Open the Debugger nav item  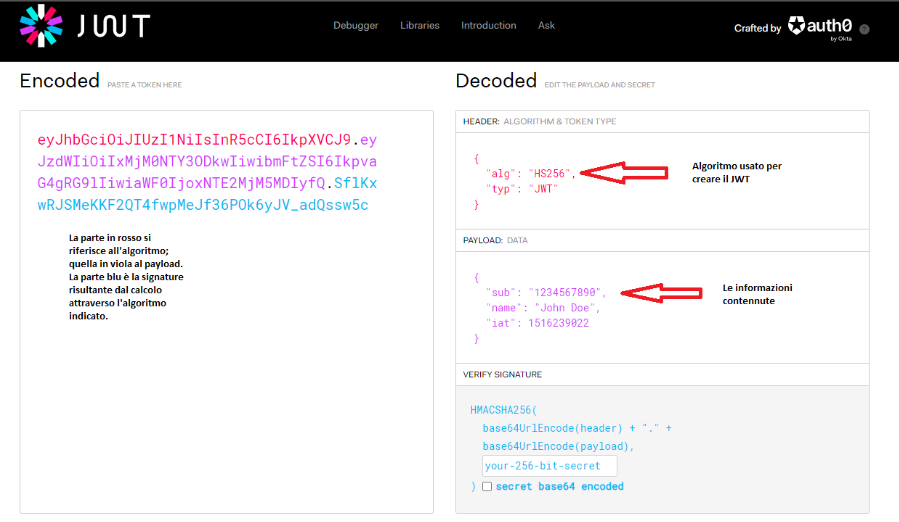355,25
